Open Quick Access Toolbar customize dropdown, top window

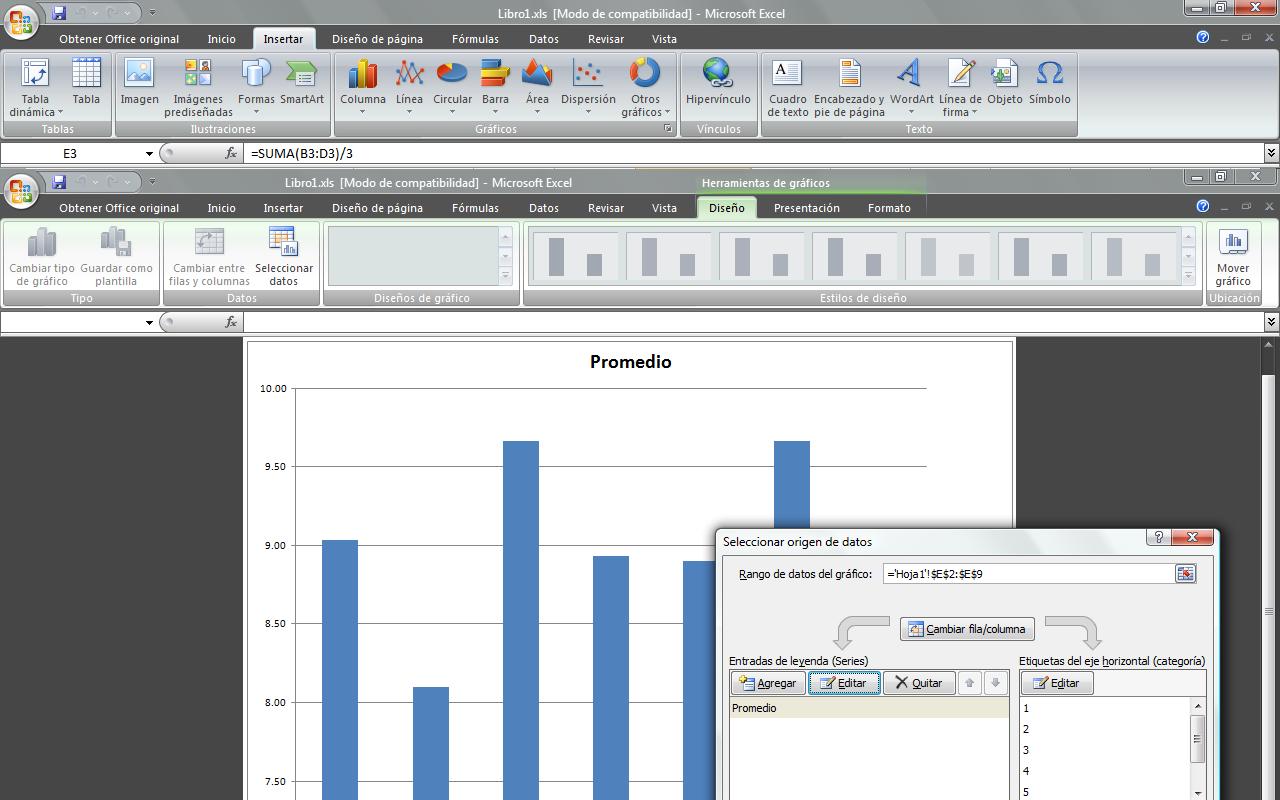[152, 13]
